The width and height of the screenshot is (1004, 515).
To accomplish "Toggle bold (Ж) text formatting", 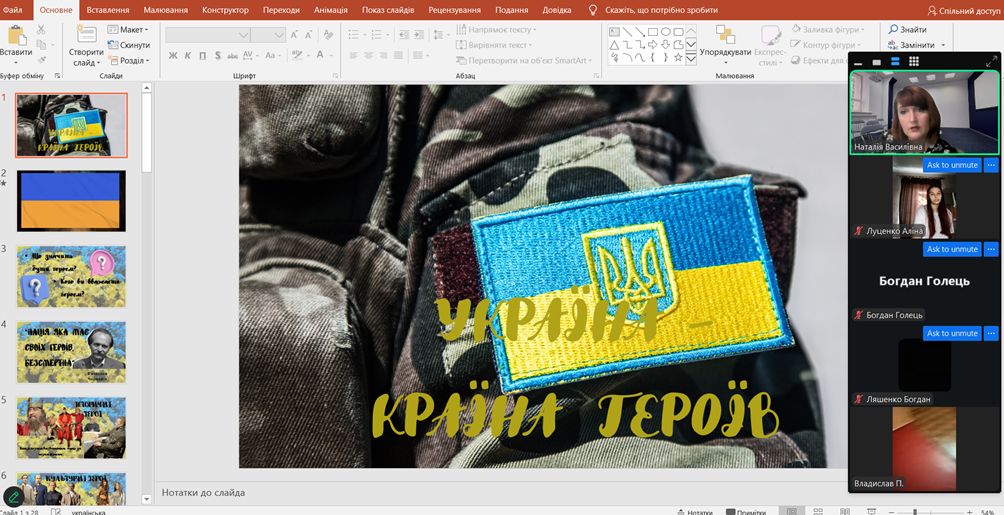I will pyautogui.click(x=173, y=55).
